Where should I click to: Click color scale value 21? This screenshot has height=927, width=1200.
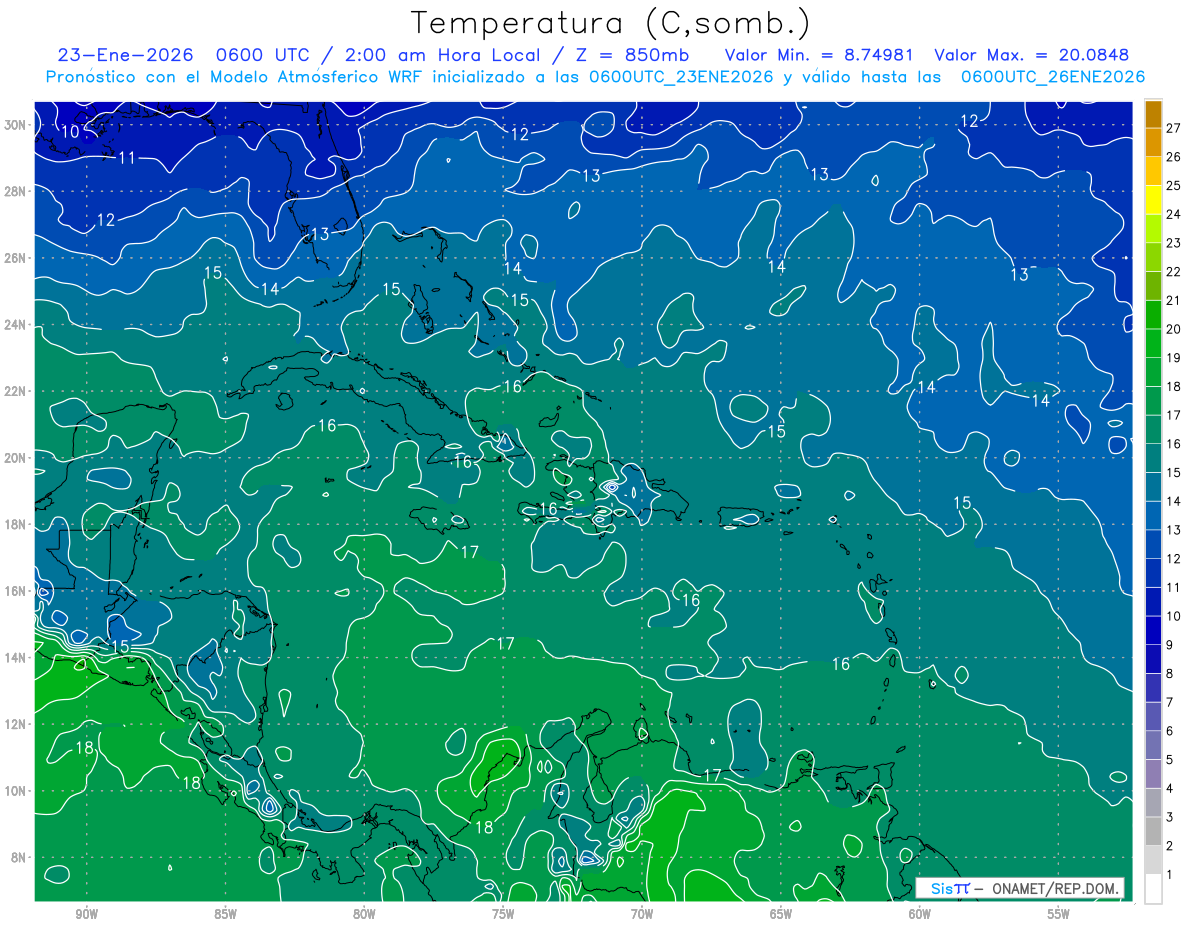(1174, 300)
